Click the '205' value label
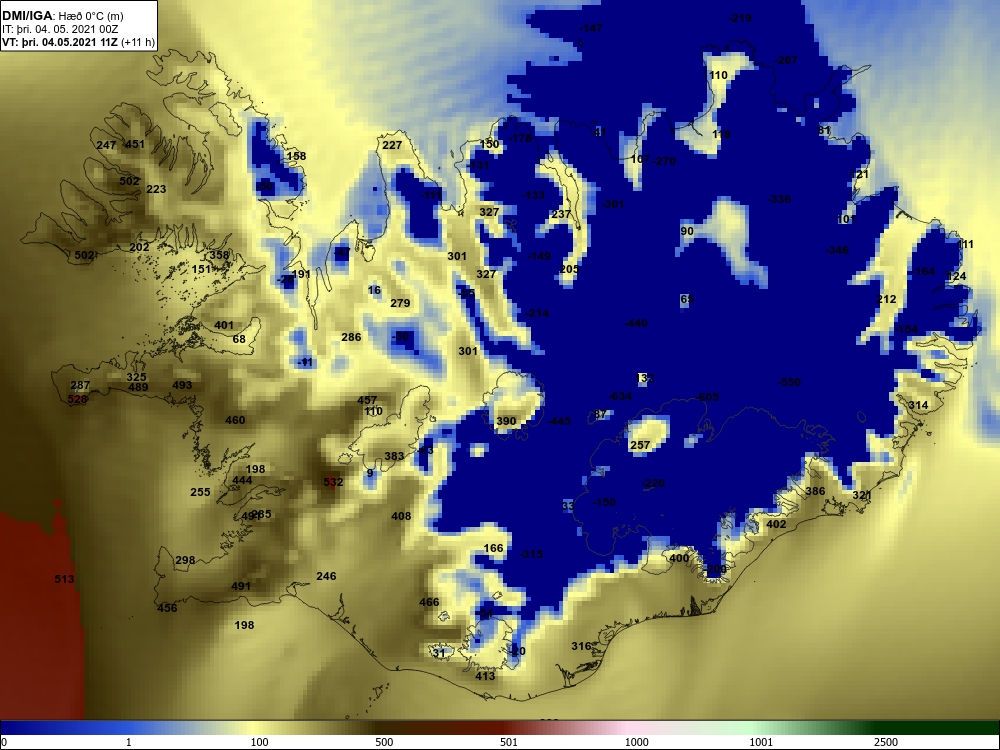 [x=569, y=269]
